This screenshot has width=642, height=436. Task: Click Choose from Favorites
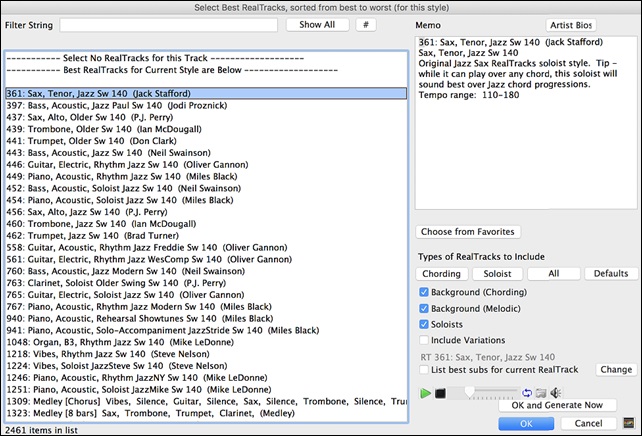pos(468,232)
